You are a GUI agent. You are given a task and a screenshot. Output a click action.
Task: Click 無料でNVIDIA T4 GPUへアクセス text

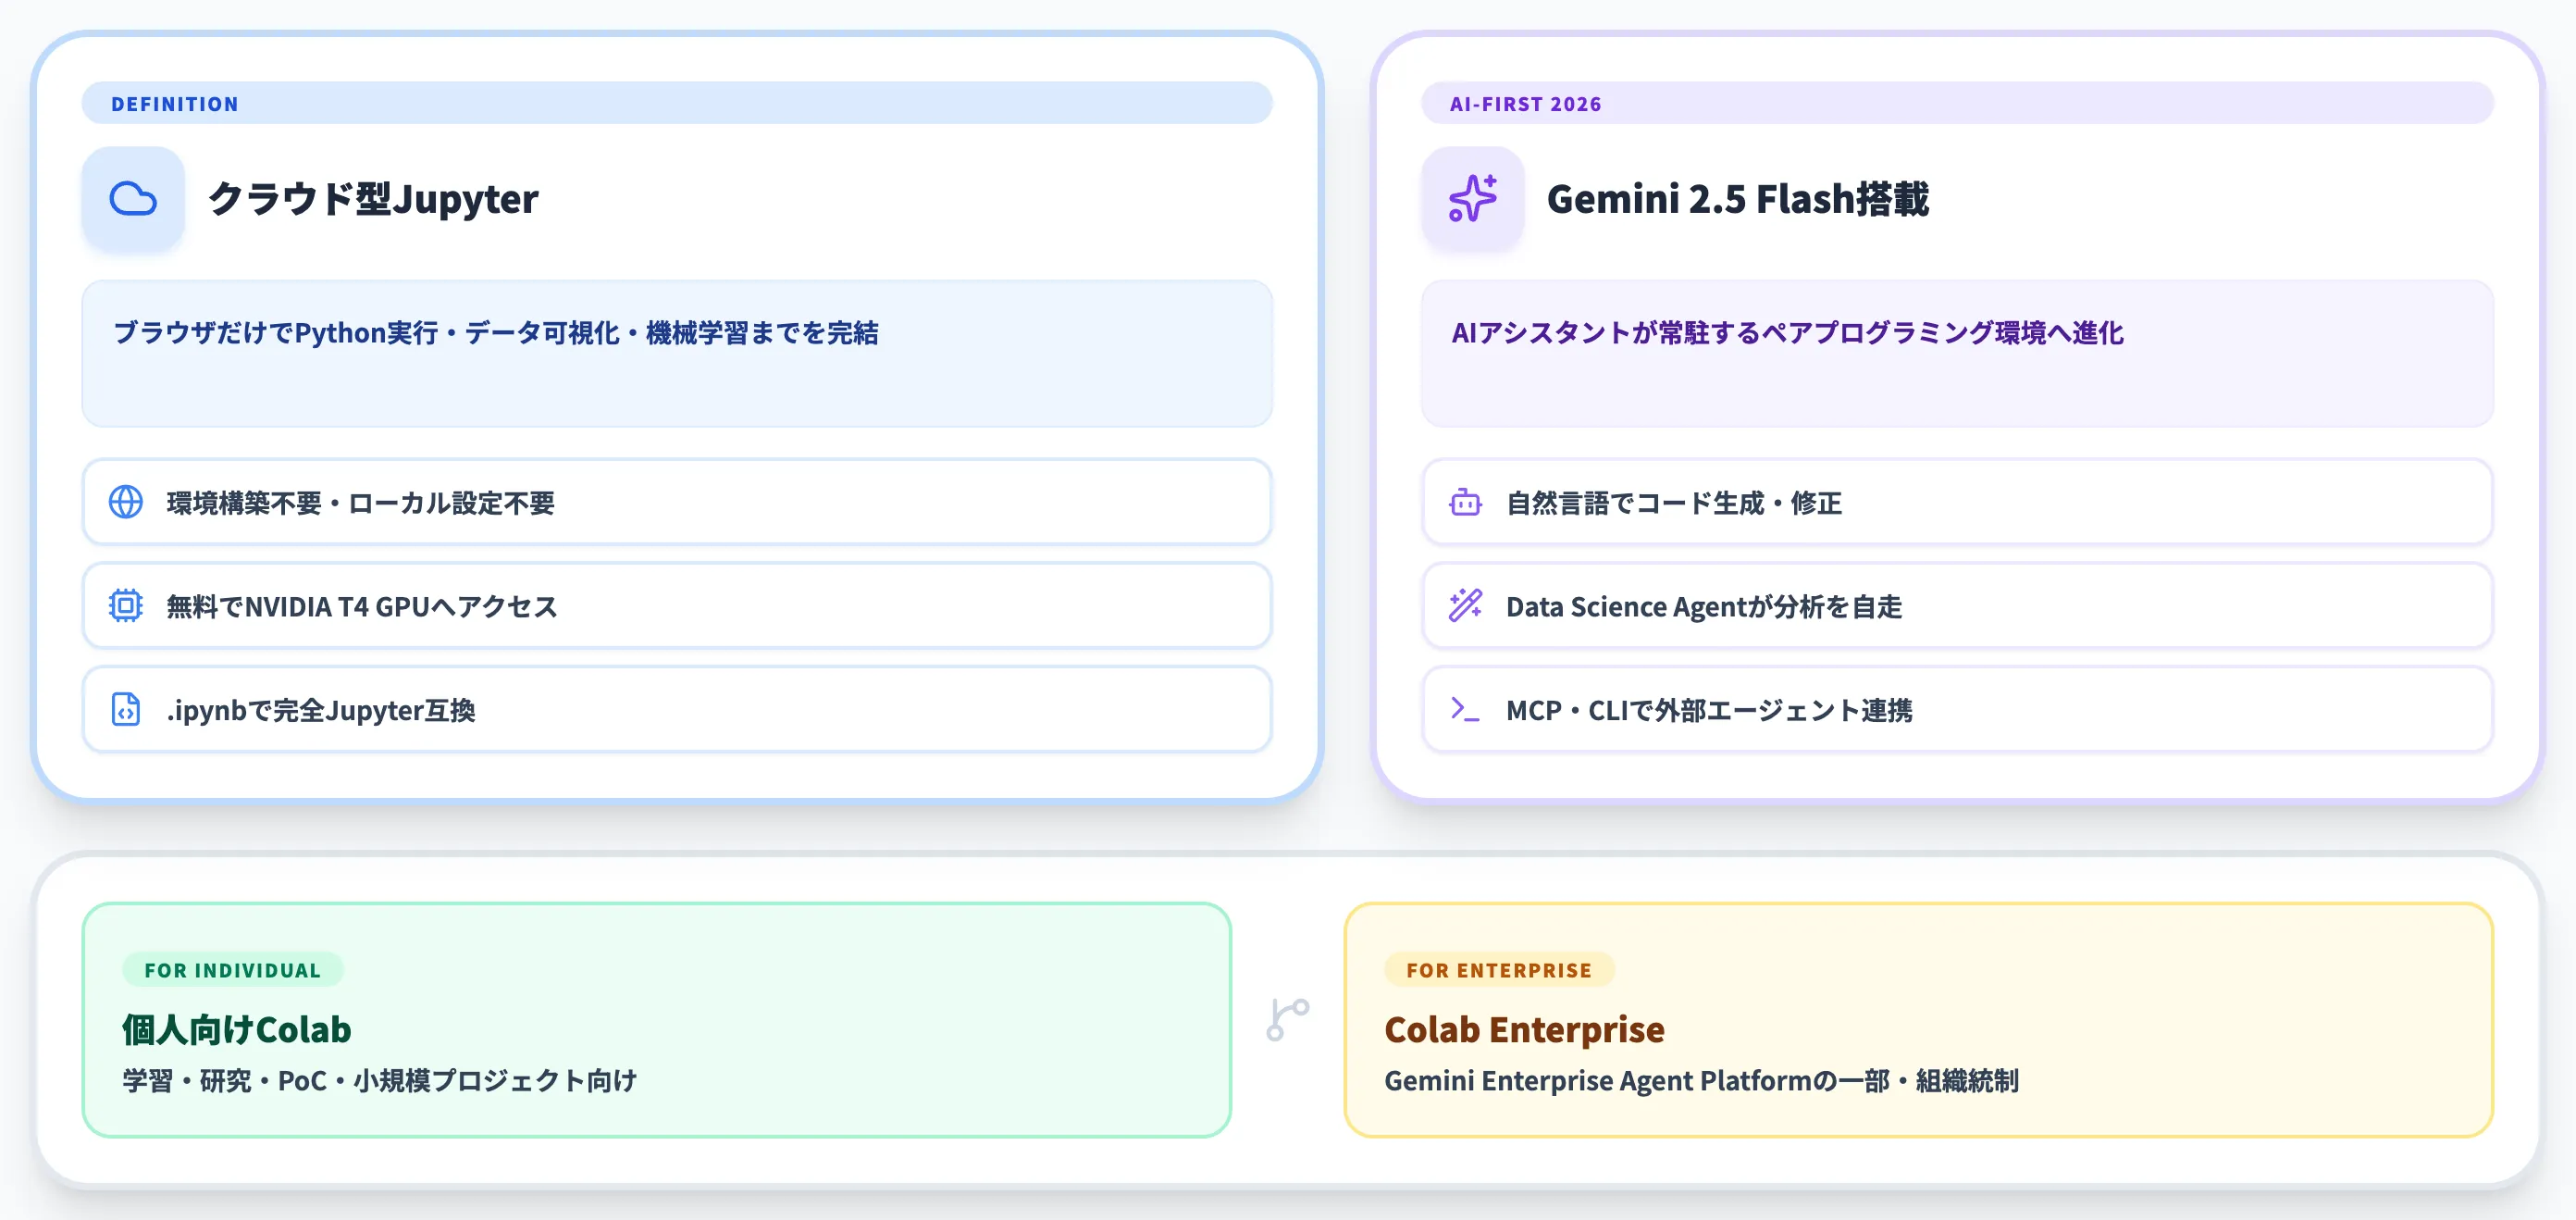tap(362, 607)
